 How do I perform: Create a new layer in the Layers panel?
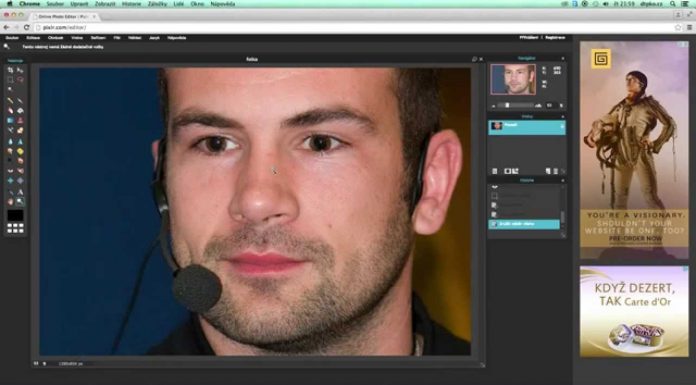[x=548, y=171]
